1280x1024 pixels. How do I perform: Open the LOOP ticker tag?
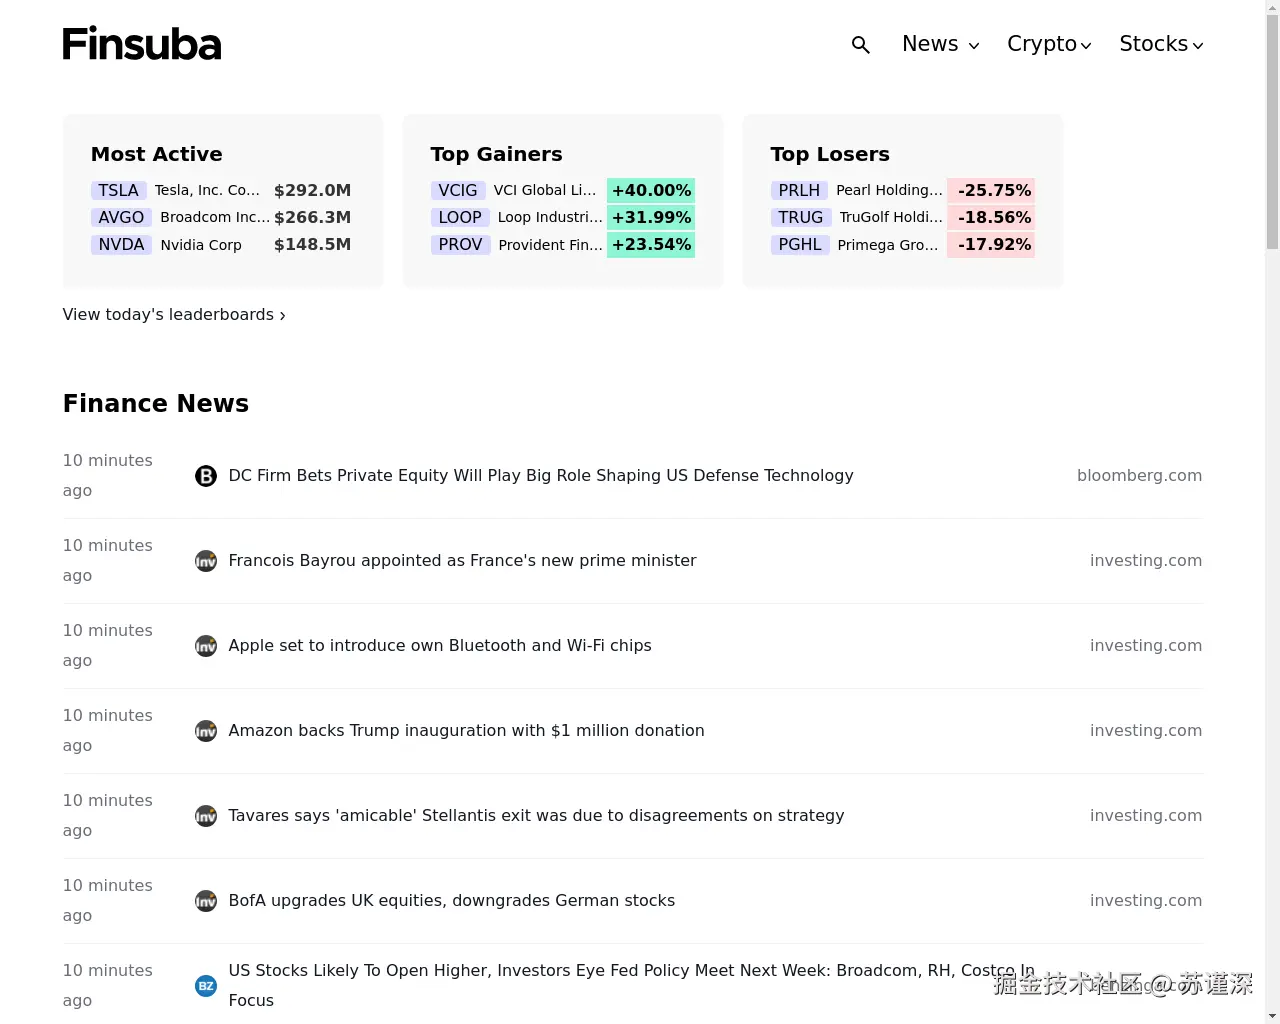point(460,217)
